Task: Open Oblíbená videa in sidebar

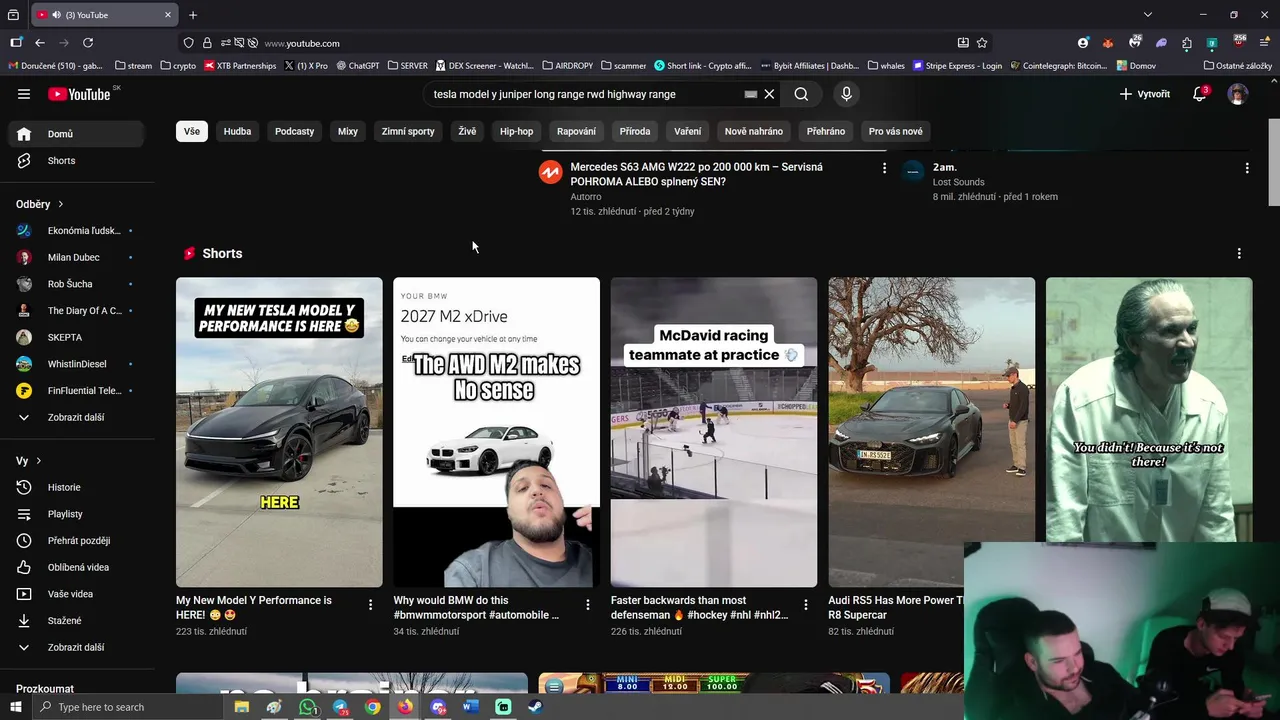Action: point(77,568)
